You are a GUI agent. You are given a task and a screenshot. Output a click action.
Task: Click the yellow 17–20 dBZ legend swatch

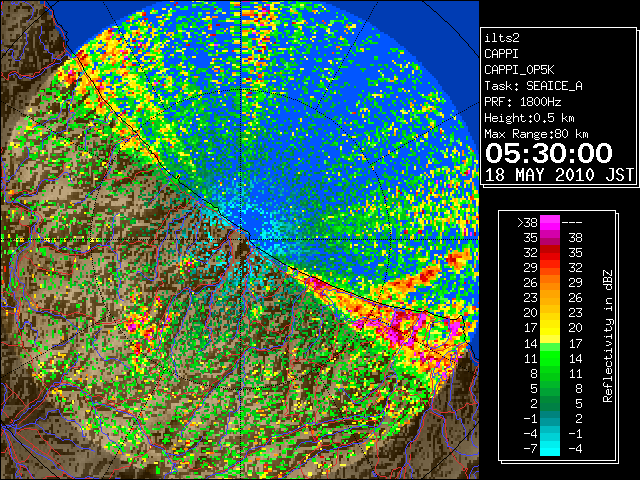(550, 328)
